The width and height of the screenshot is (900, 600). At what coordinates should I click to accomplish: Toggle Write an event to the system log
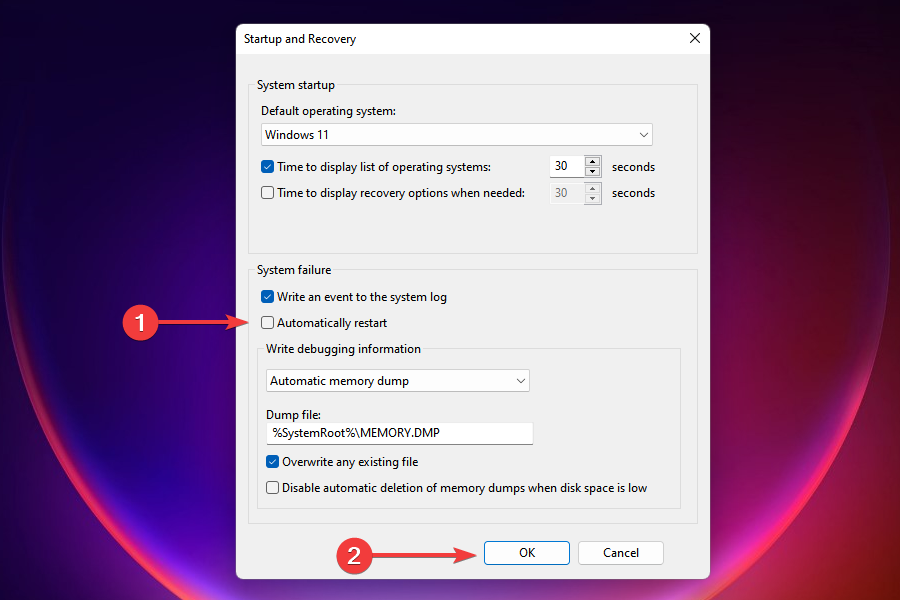[x=267, y=297]
